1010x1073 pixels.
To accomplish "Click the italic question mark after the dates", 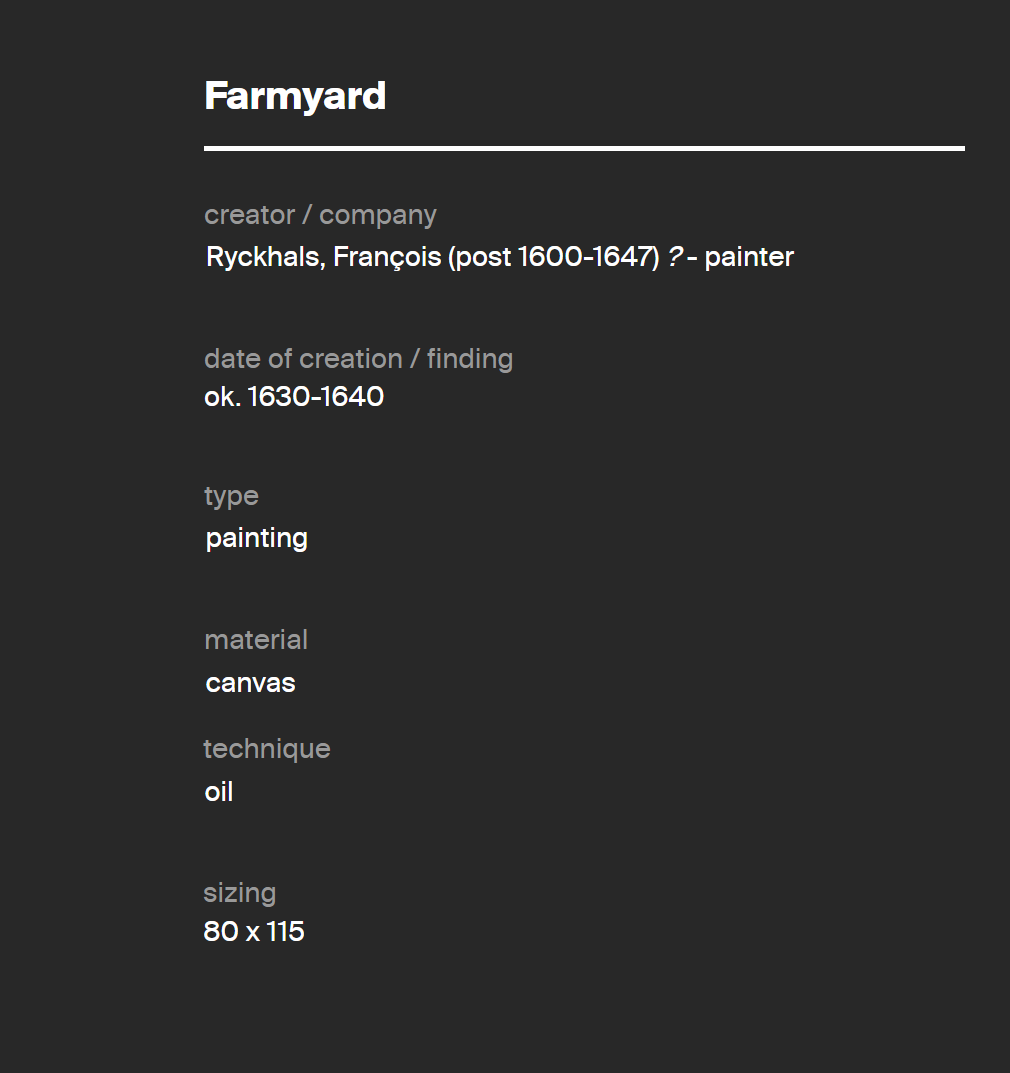I will tap(675, 257).
